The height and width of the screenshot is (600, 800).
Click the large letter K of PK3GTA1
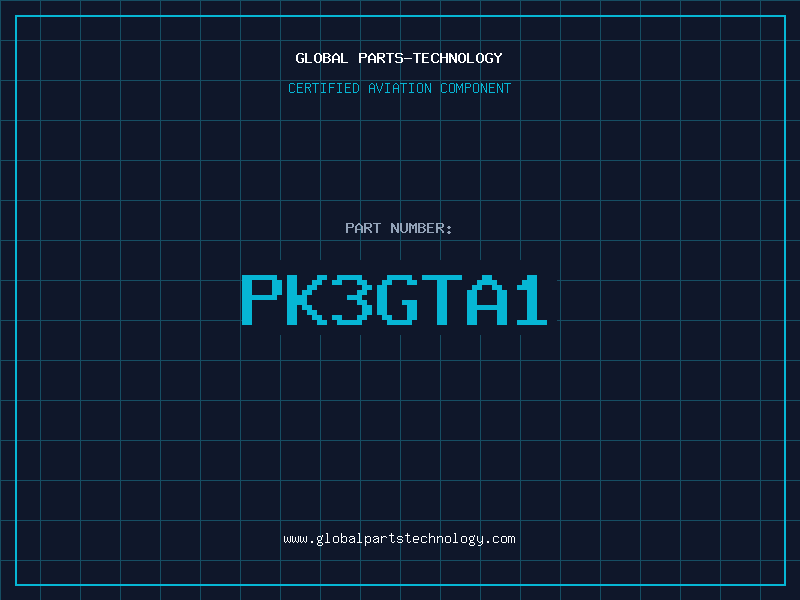(x=307, y=299)
